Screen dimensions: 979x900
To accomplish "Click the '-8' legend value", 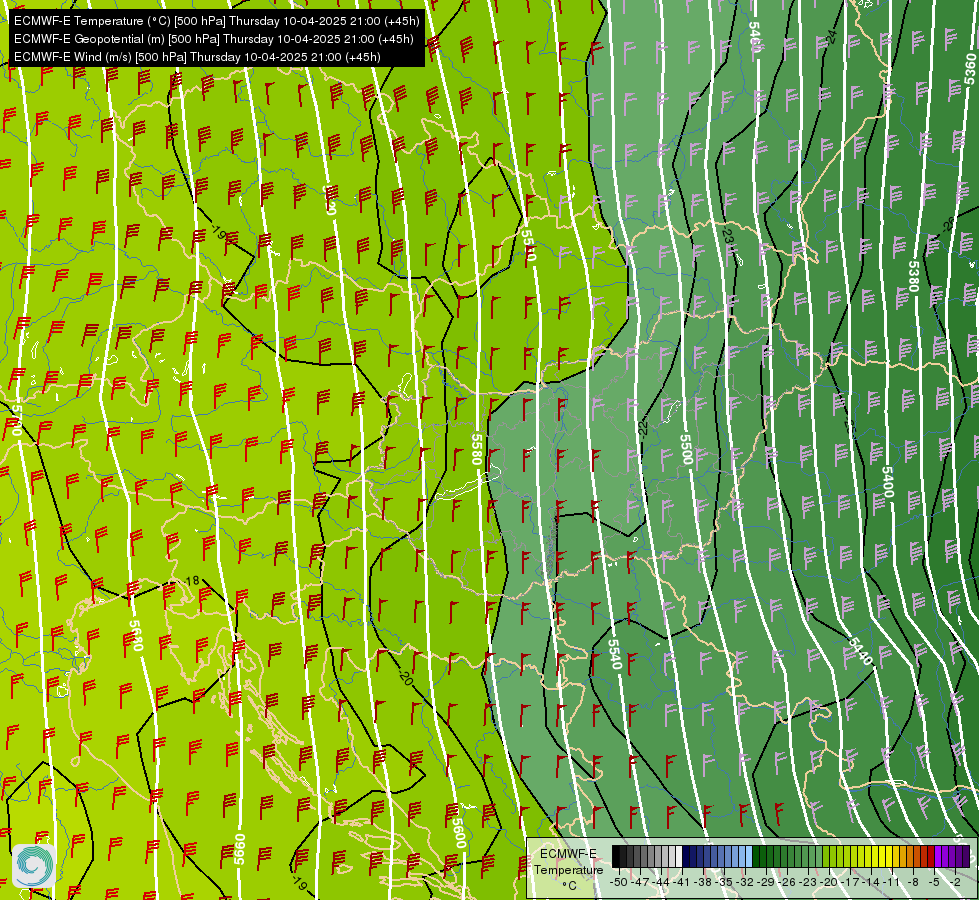I will pyautogui.click(x=913, y=882).
